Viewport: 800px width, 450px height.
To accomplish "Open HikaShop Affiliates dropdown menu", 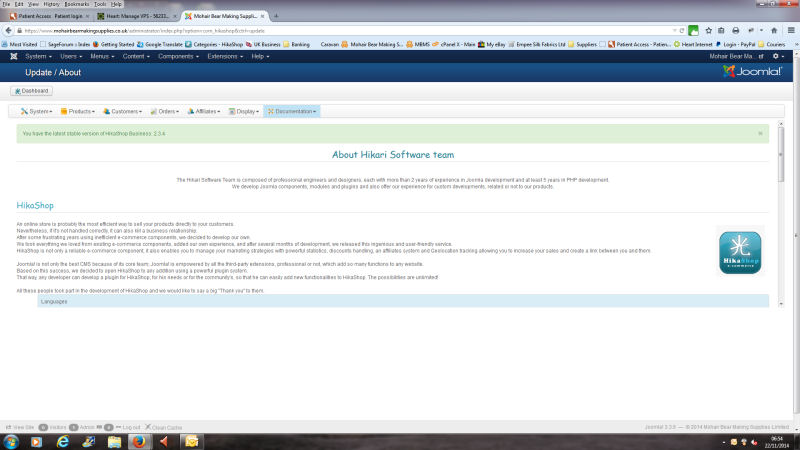I will 204,111.
